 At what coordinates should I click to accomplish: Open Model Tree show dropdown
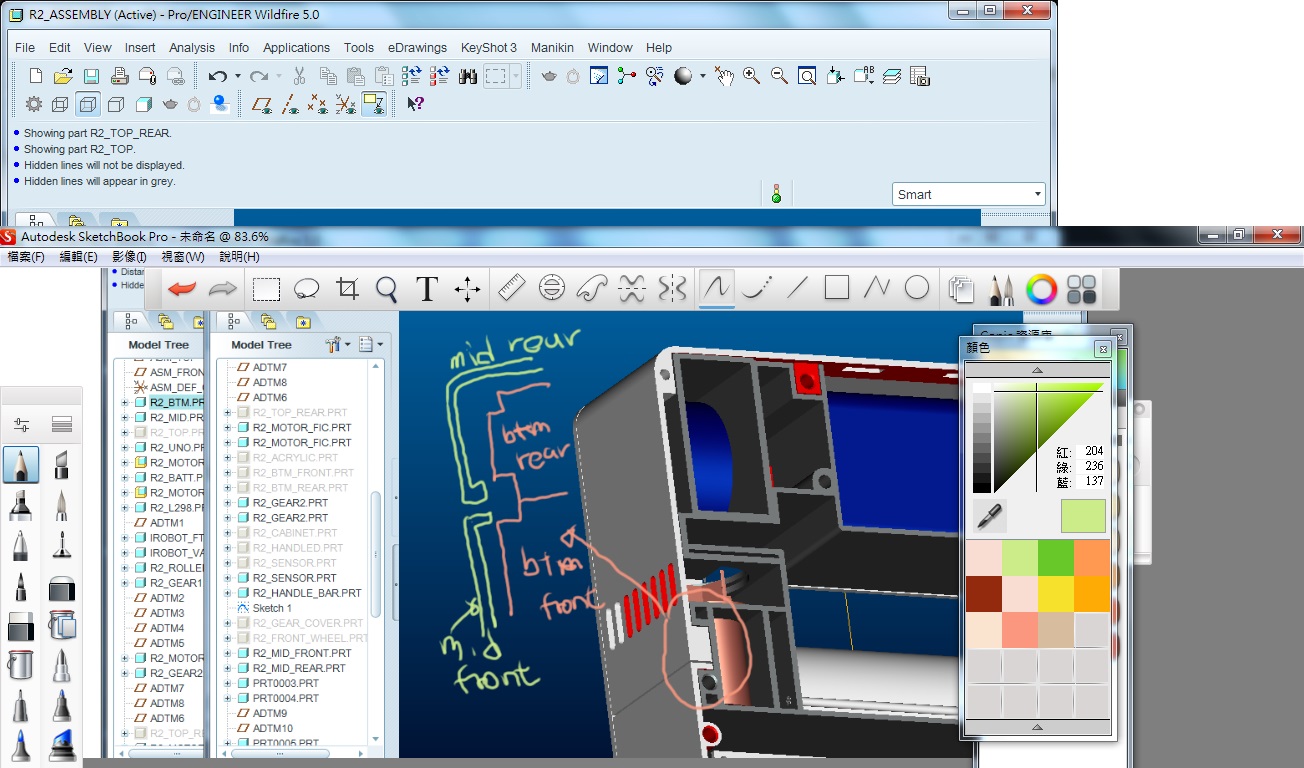(x=371, y=344)
